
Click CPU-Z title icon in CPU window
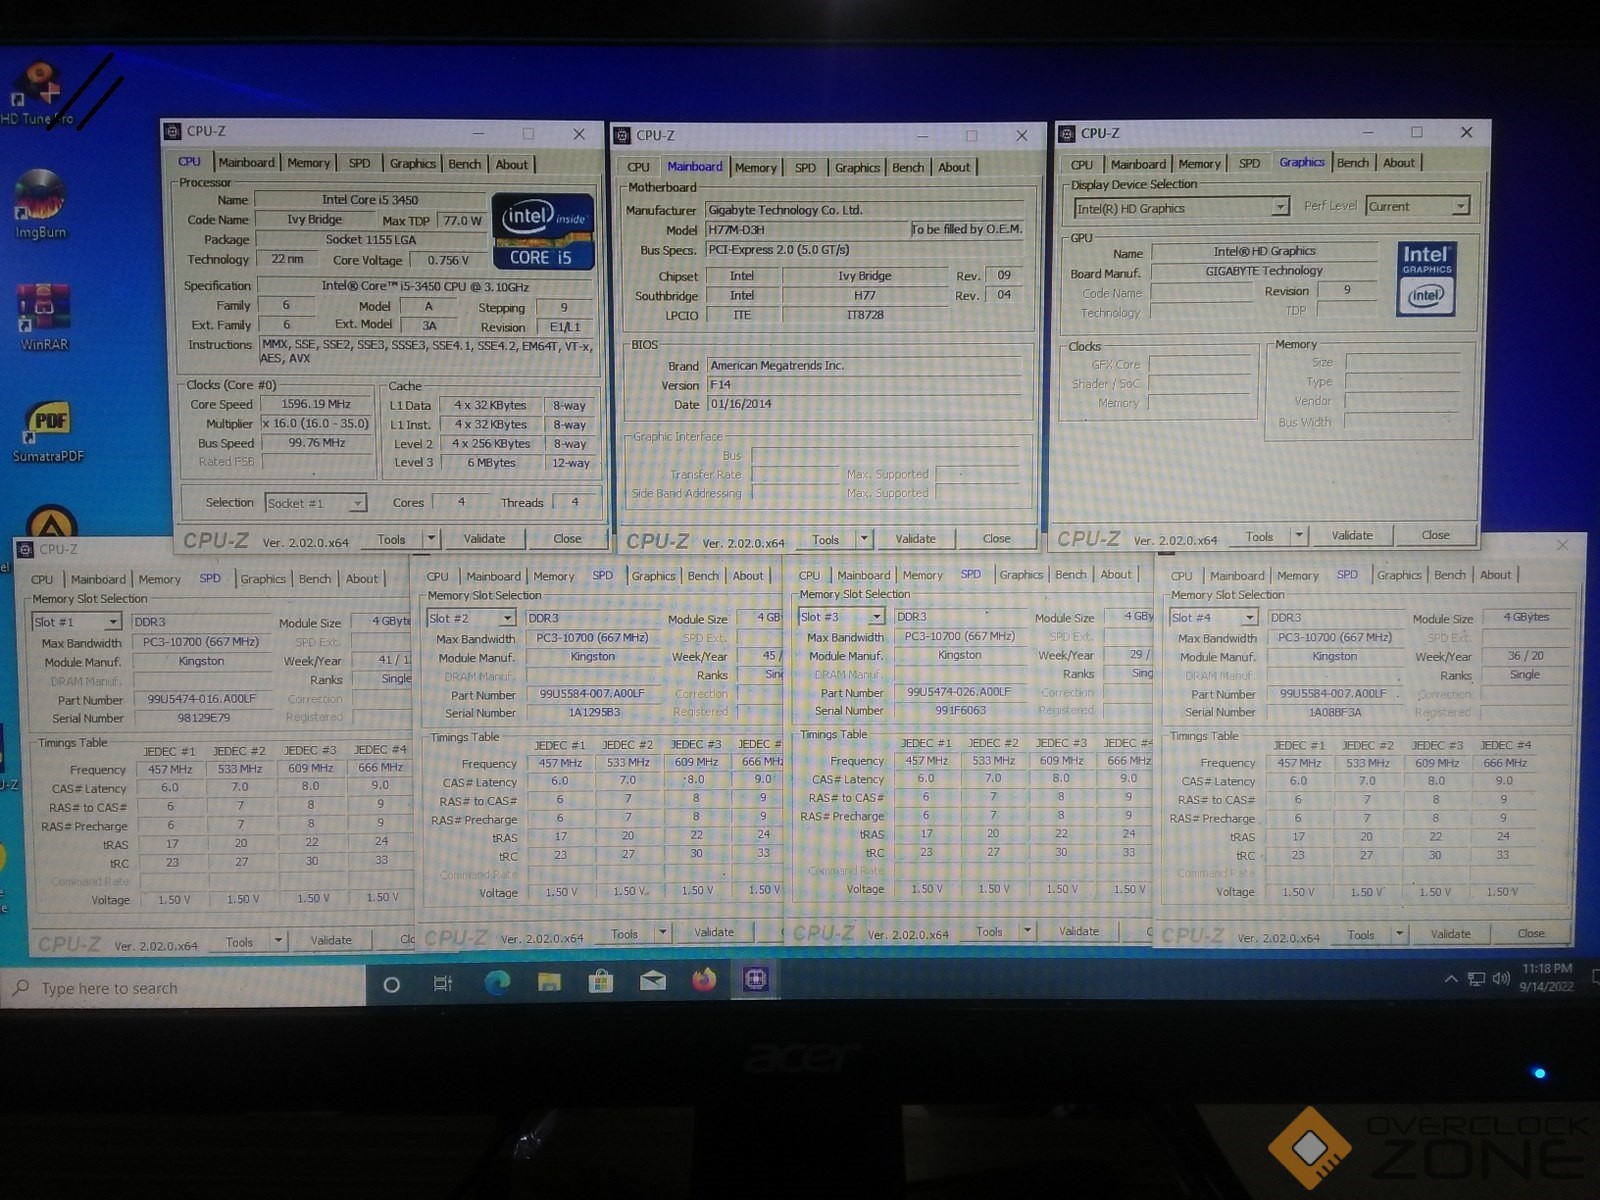click(x=173, y=131)
